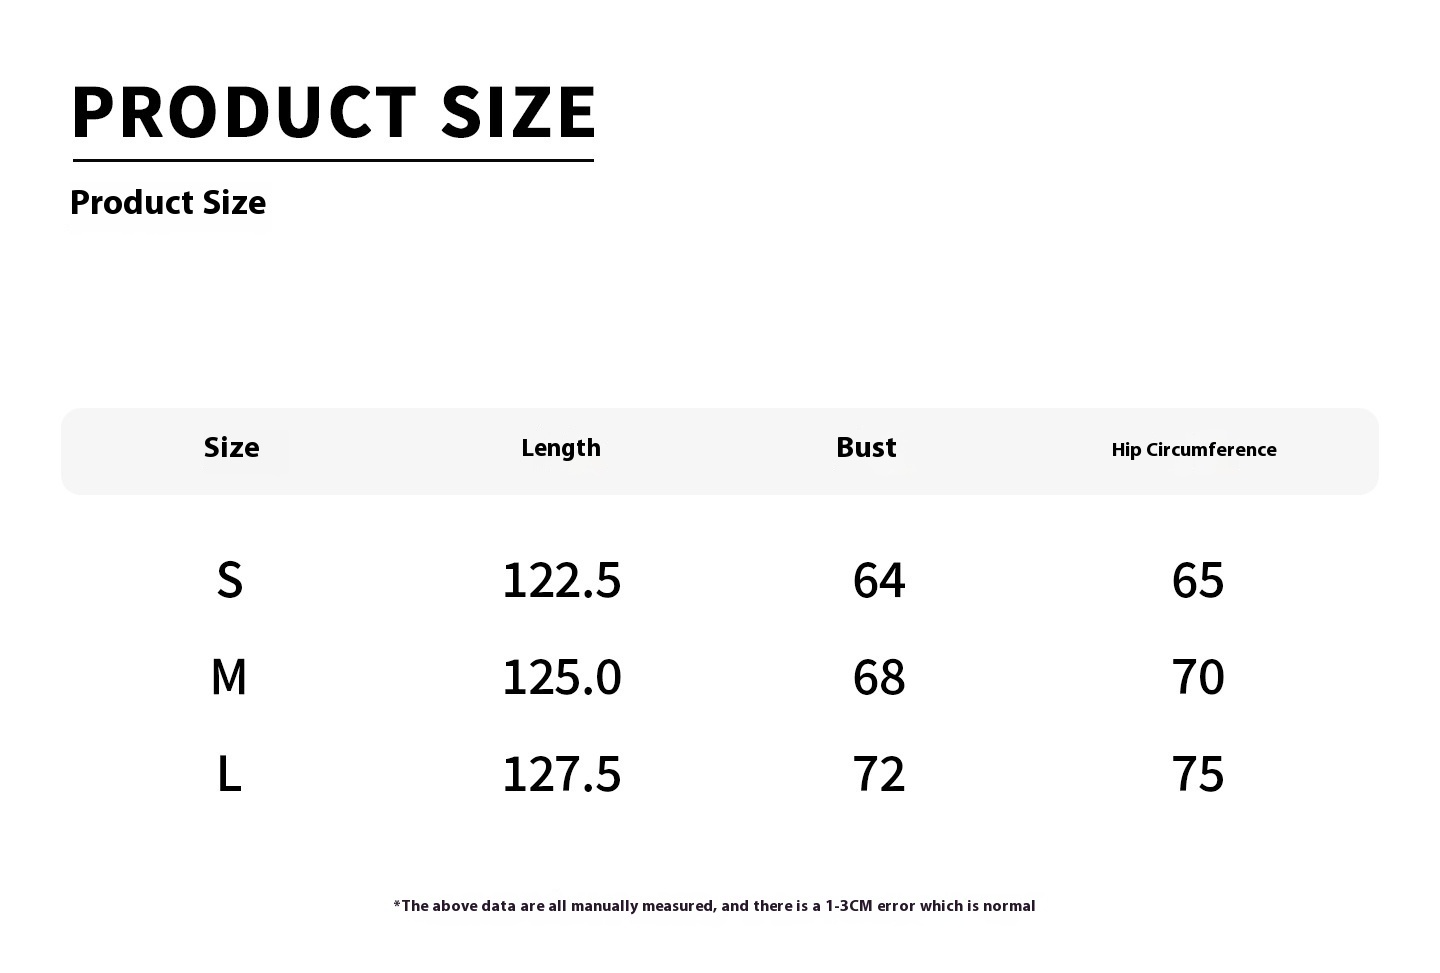Select the Length column header
This screenshot has width=1440, height=973.
561,448
